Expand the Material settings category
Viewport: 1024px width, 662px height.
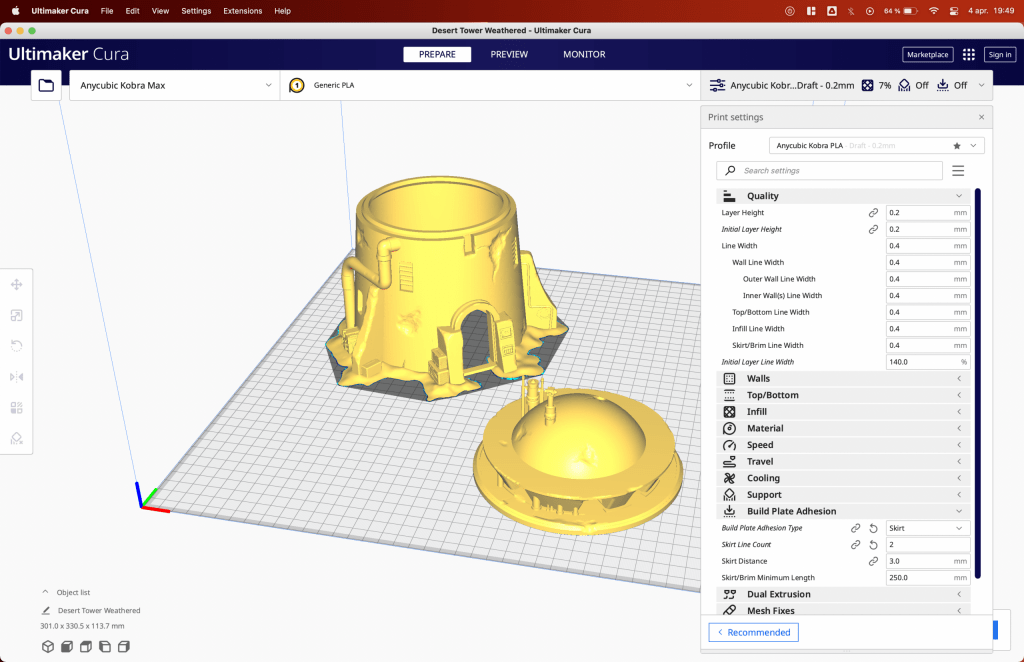pyautogui.click(x=842, y=428)
